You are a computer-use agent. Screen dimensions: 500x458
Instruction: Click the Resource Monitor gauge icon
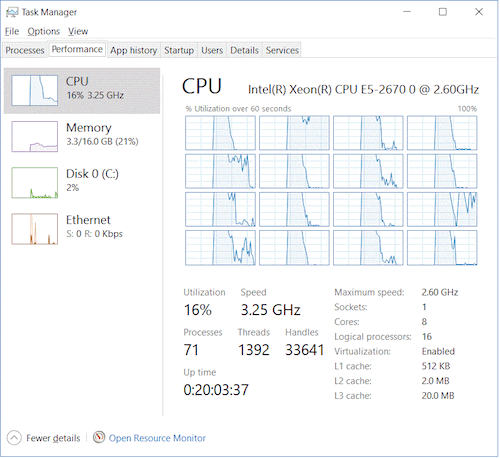(99, 437)
